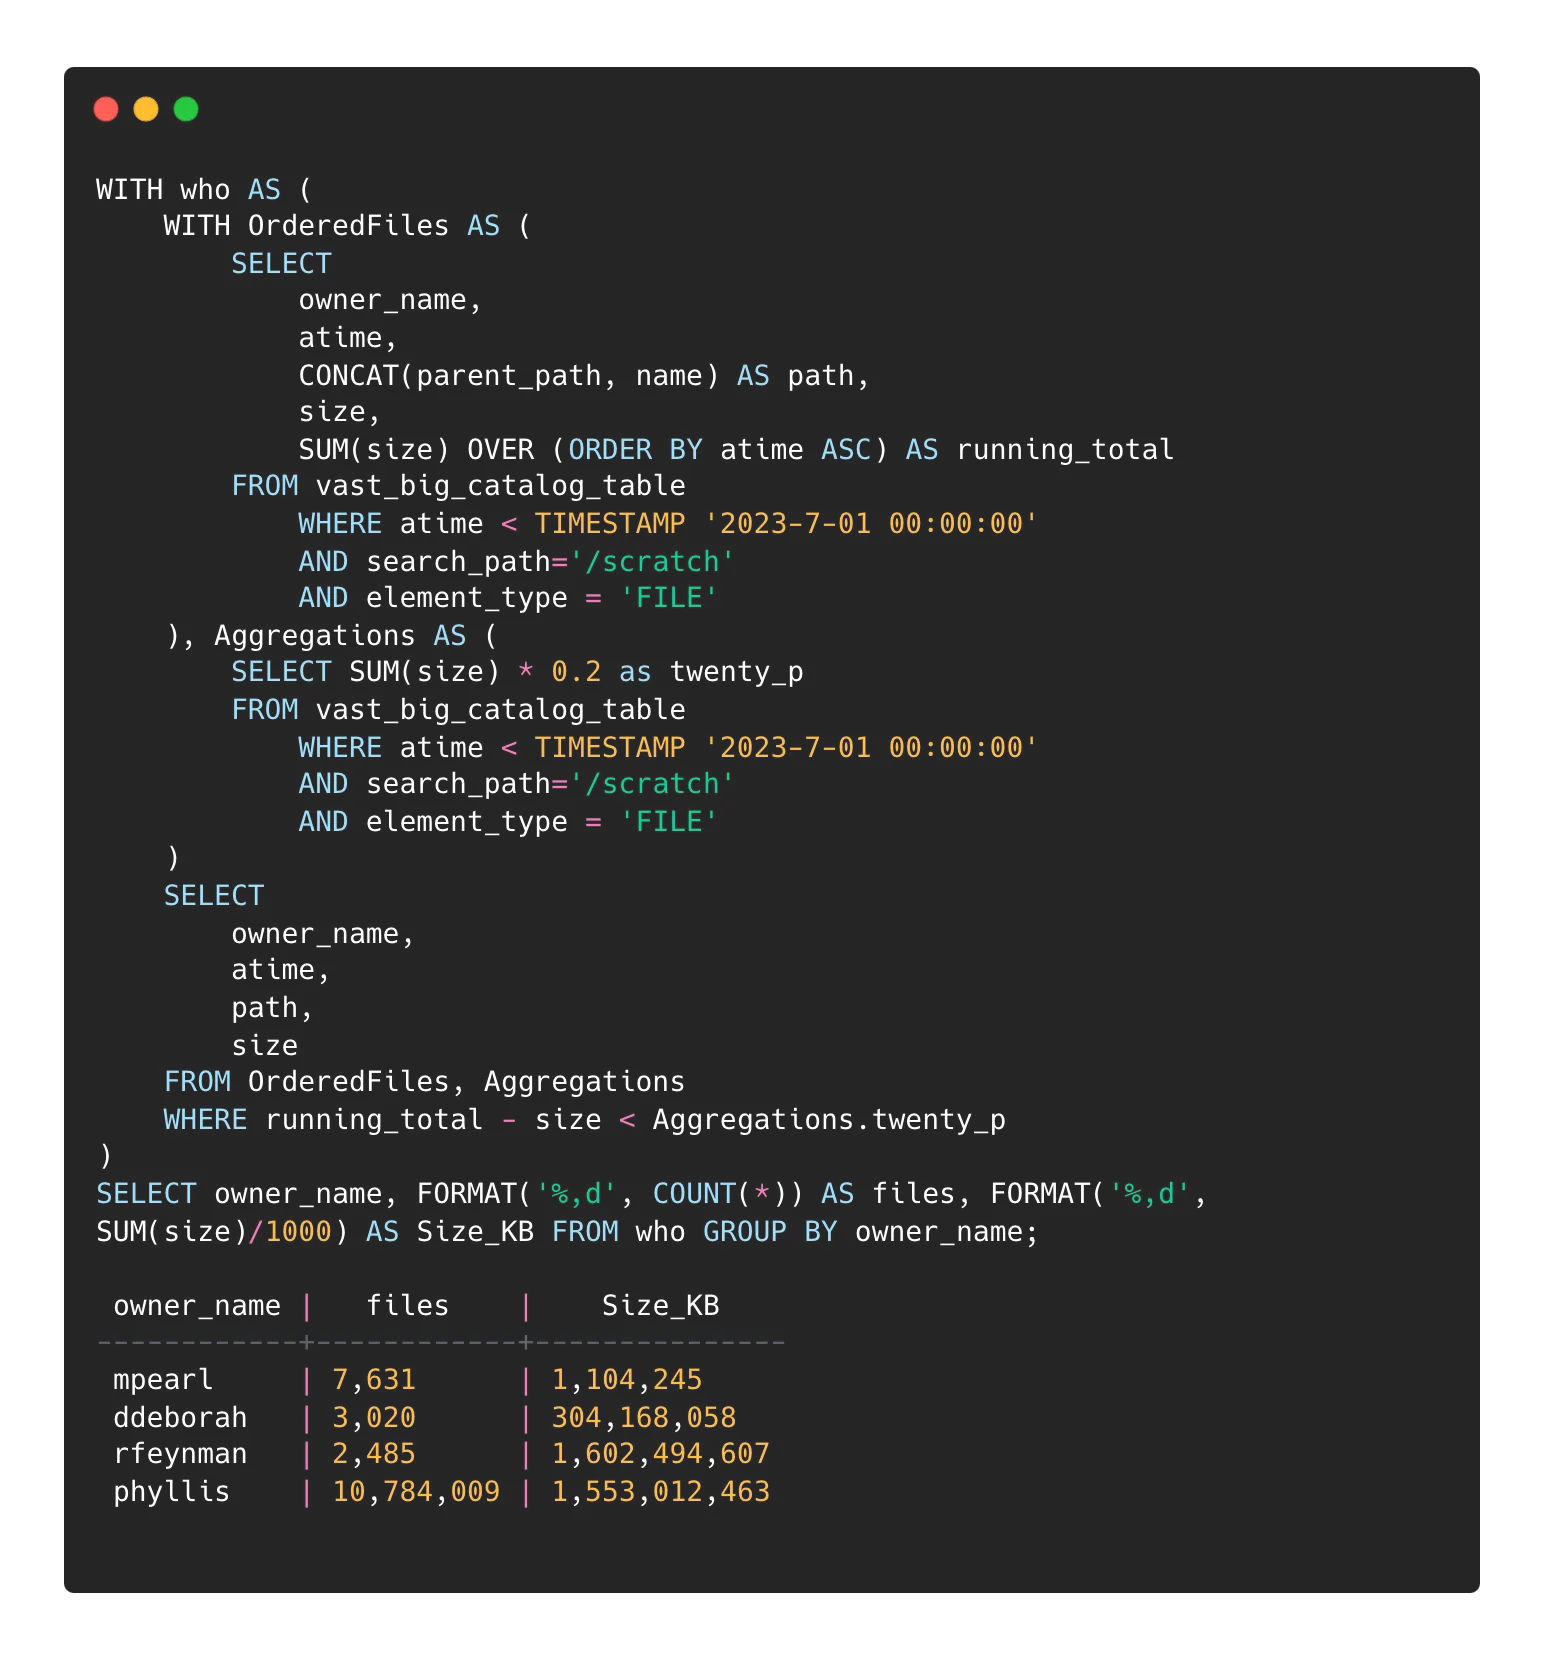Click 'COUNT(*)' in the final SELECT
The height and width of the screenshot is (1658, 1544).
click(719, 1194)
